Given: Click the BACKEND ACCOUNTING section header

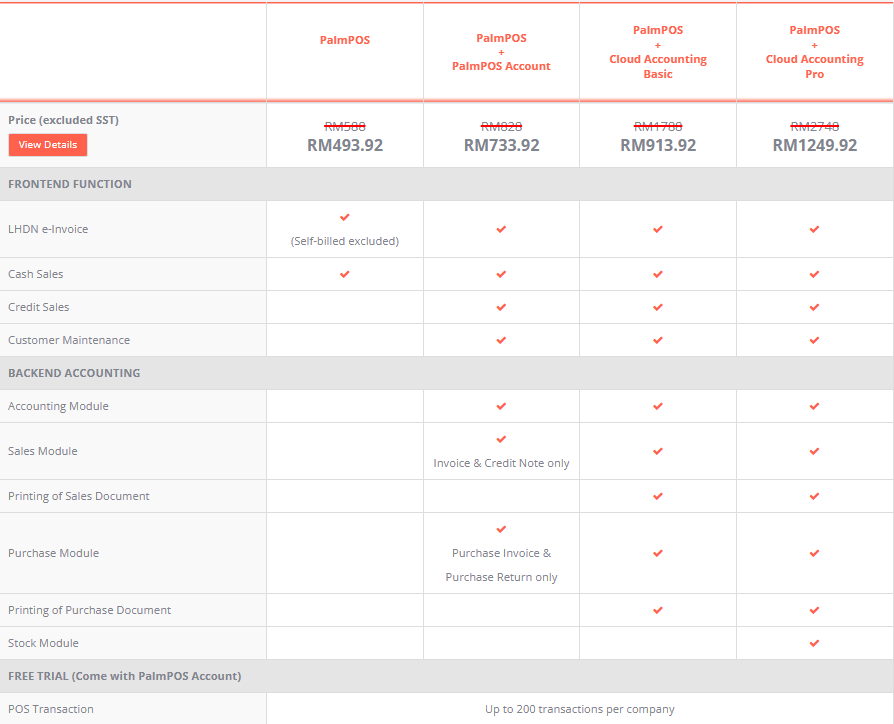Looking at the screenshot, I should [x=74, y=373].
